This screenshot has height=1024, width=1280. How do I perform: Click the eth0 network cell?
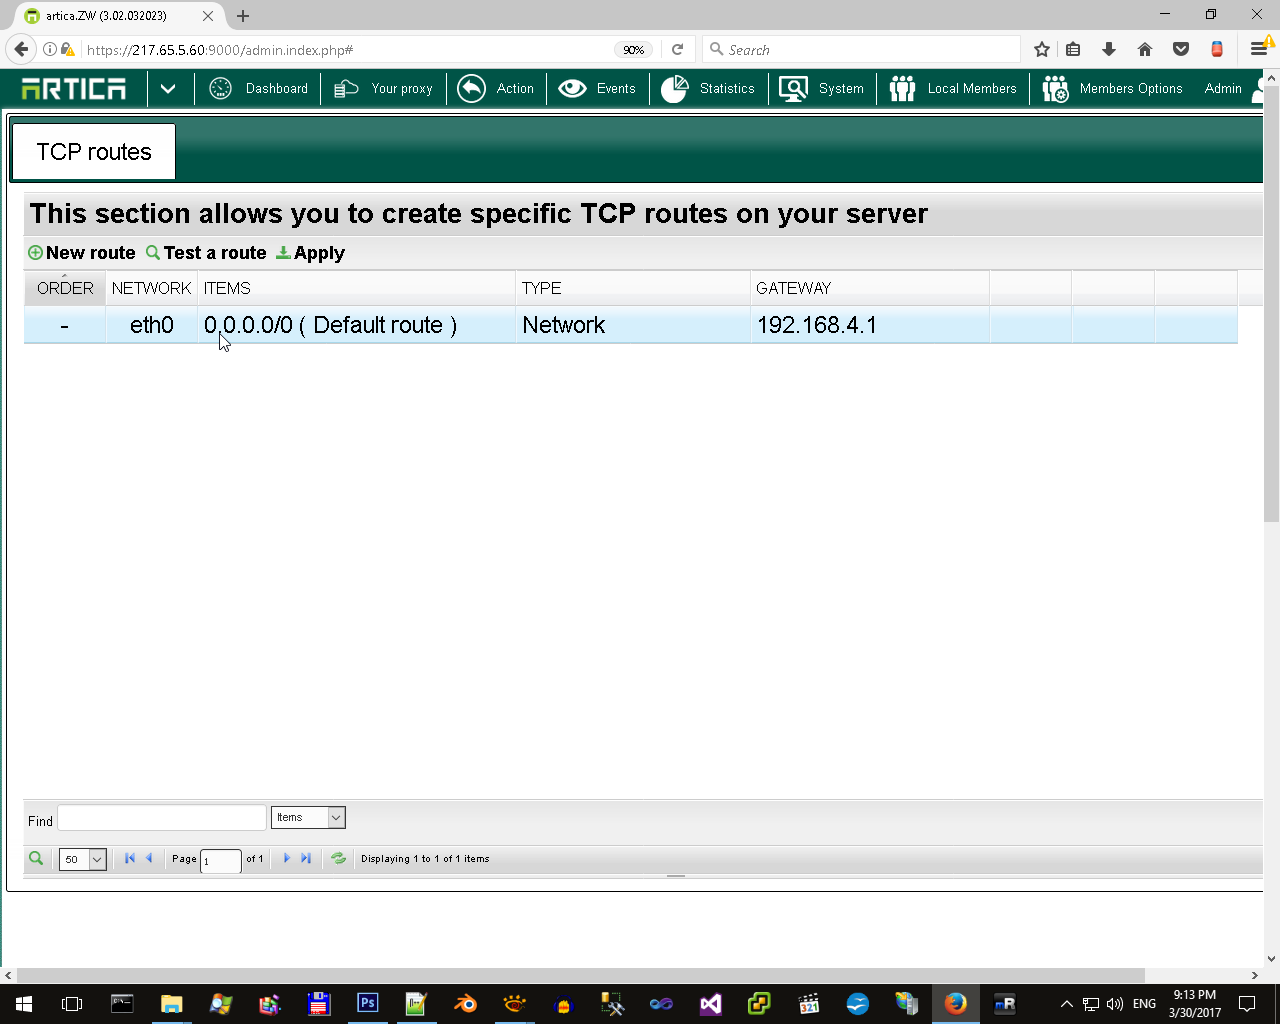[x=152, y=325]
